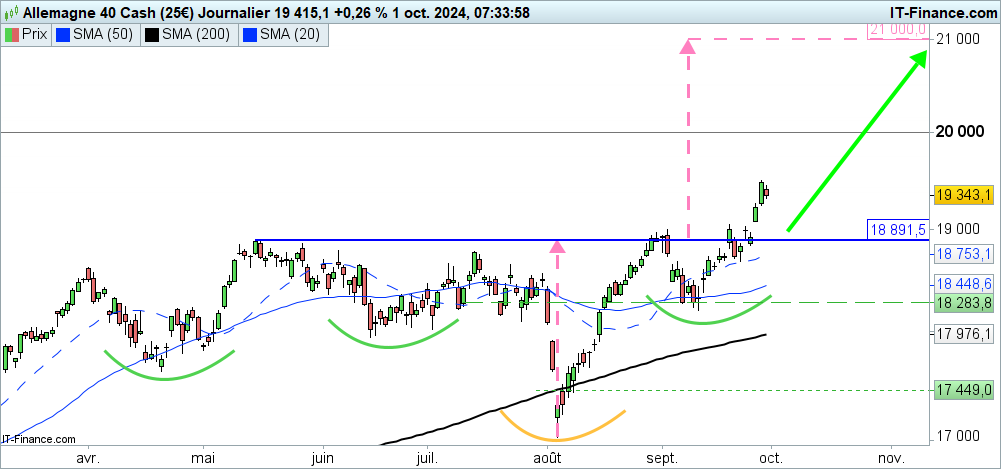
Task: Click the IT-Finance.com watermark at bottom left
Action: 39,438
